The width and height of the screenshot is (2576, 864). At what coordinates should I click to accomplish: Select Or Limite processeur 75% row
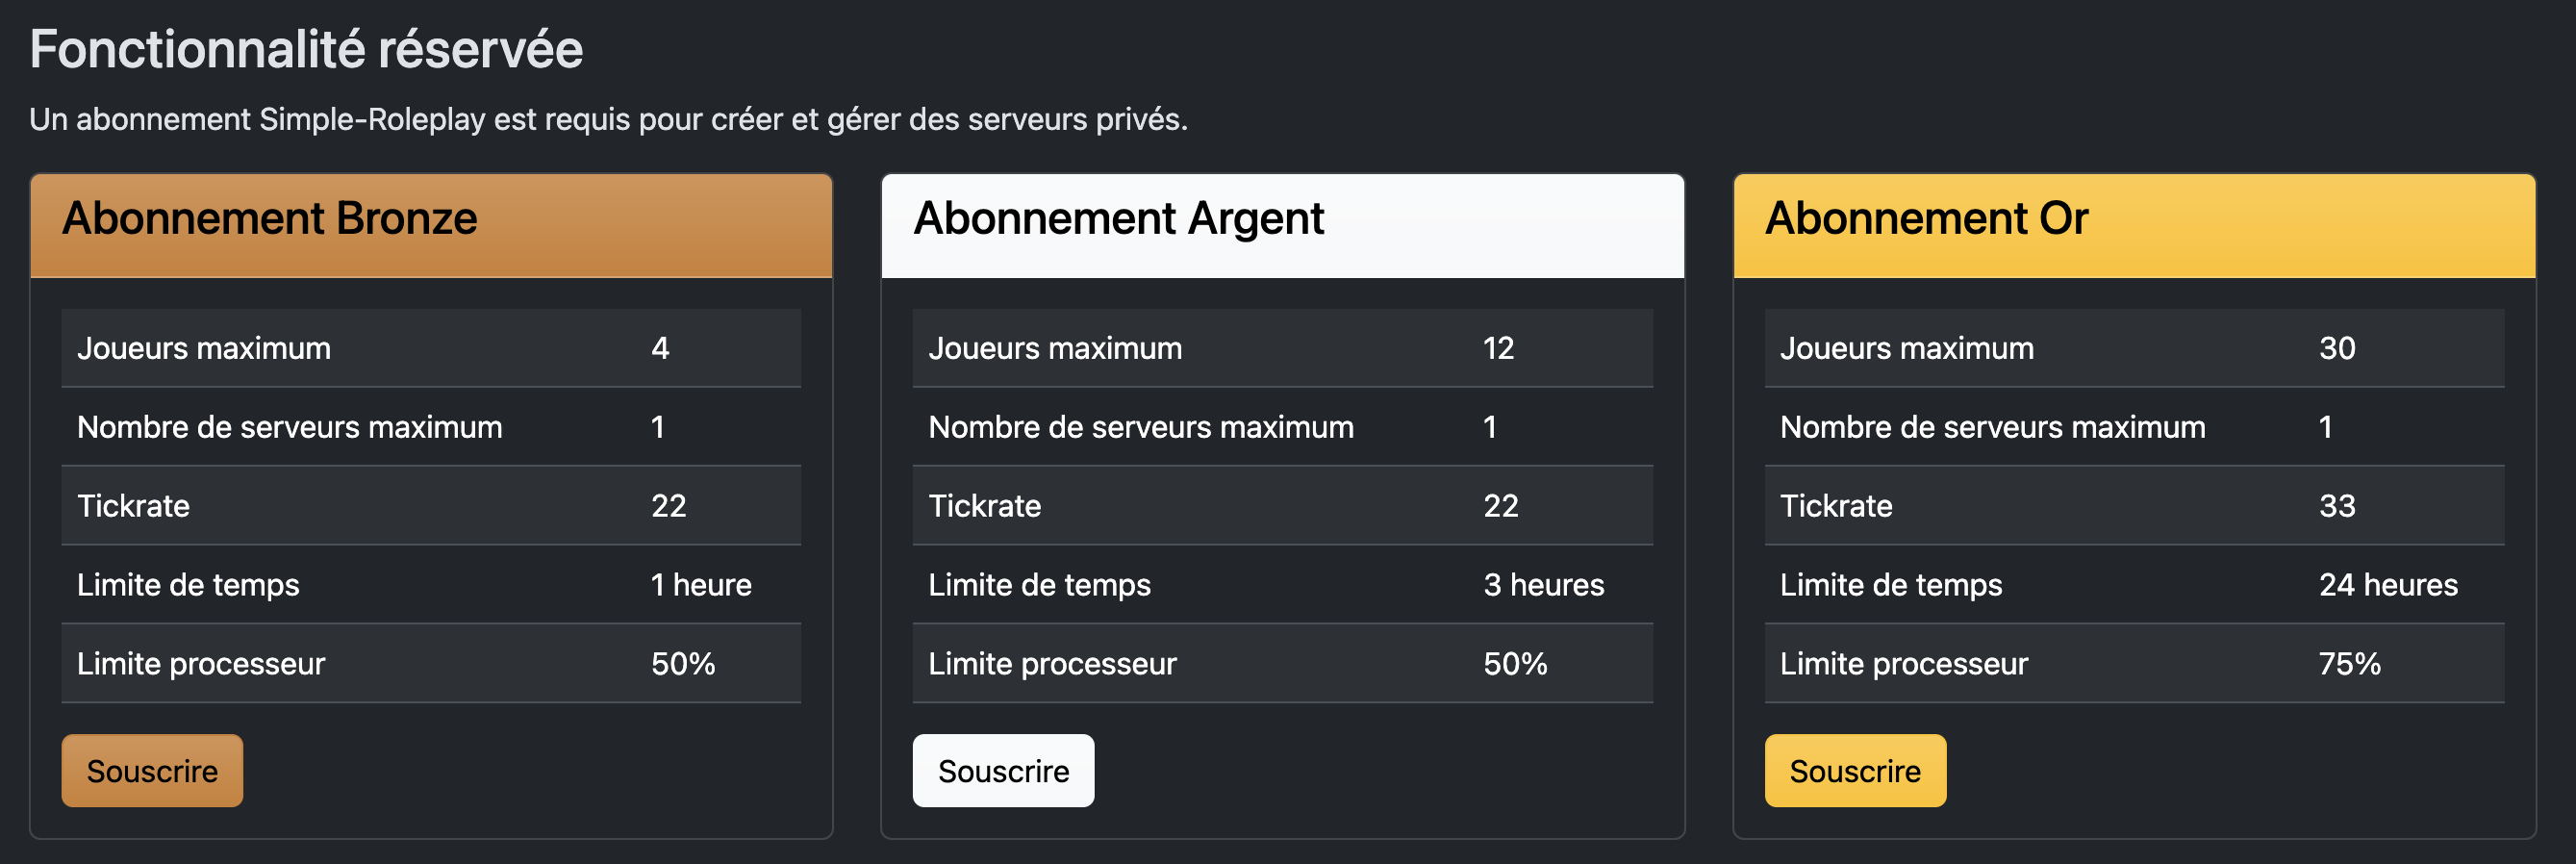point(2134,664)
